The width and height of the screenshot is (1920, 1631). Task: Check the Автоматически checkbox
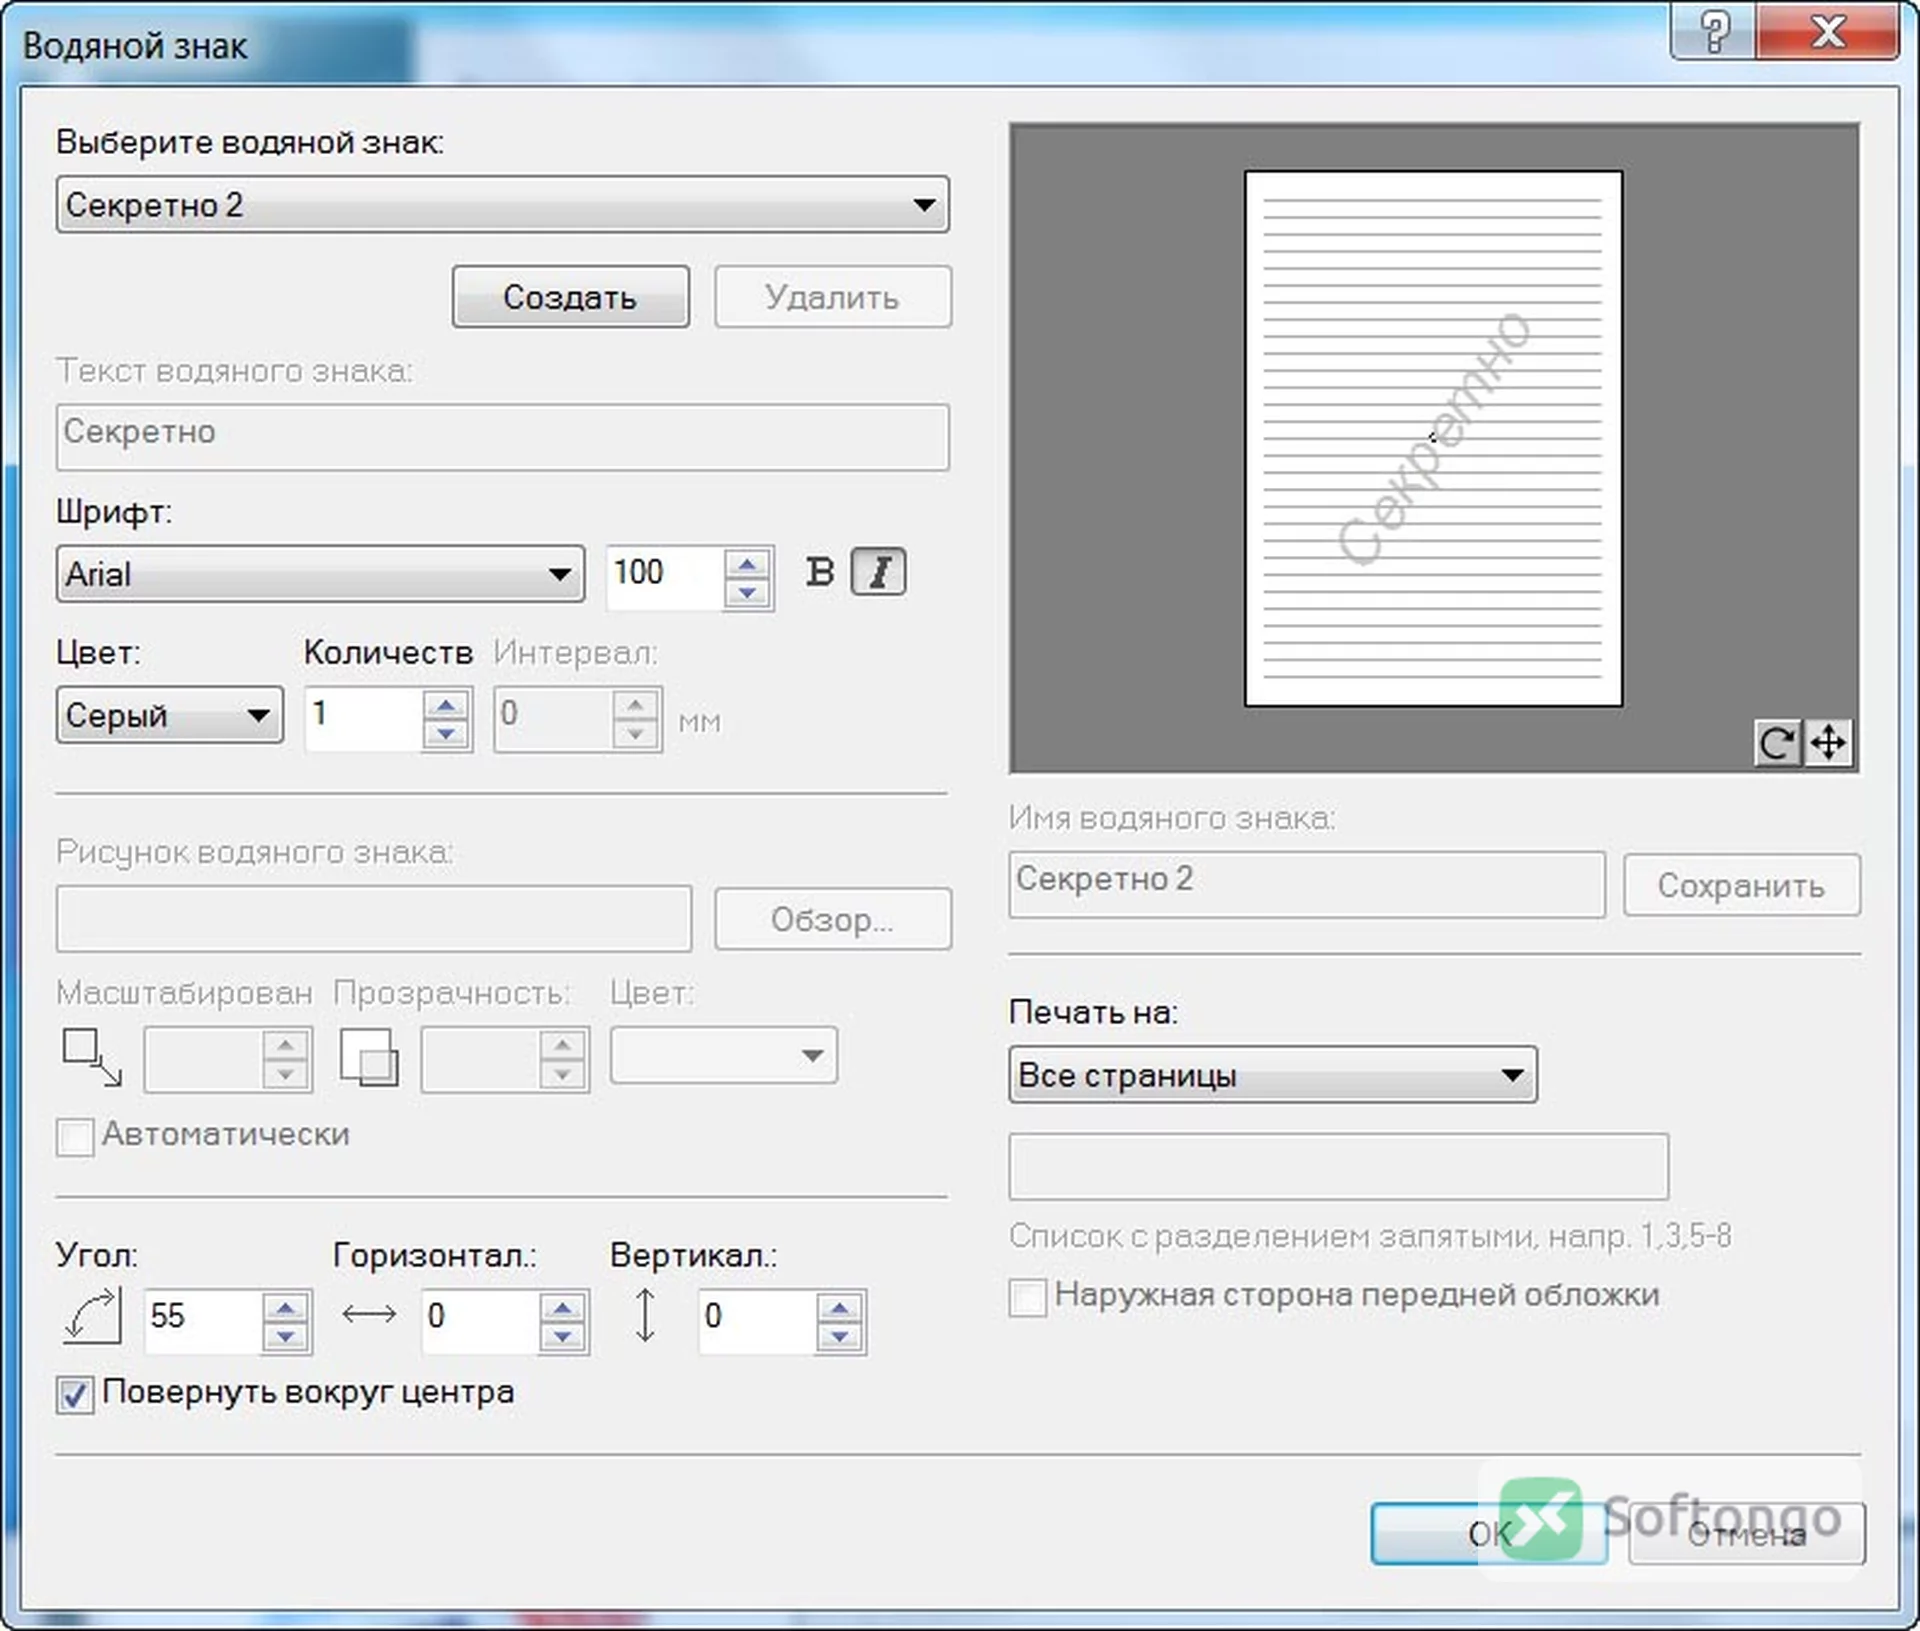75,1137
